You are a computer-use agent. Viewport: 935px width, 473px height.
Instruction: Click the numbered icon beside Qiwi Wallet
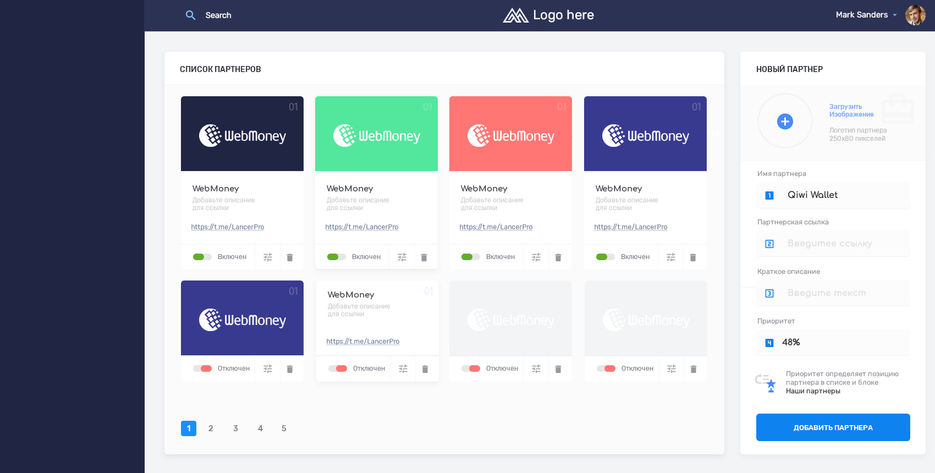[x=769, y=195]
